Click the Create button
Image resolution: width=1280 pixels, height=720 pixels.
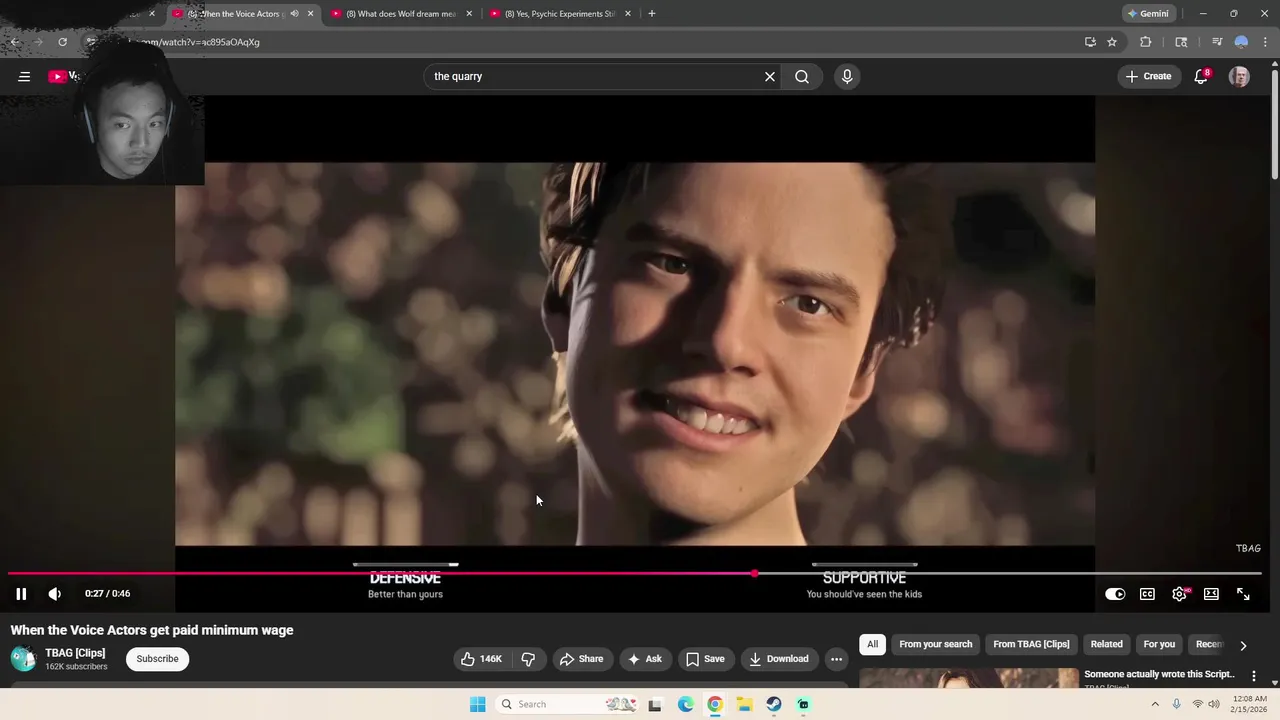pyautogui.click(x=1148, y=76)
